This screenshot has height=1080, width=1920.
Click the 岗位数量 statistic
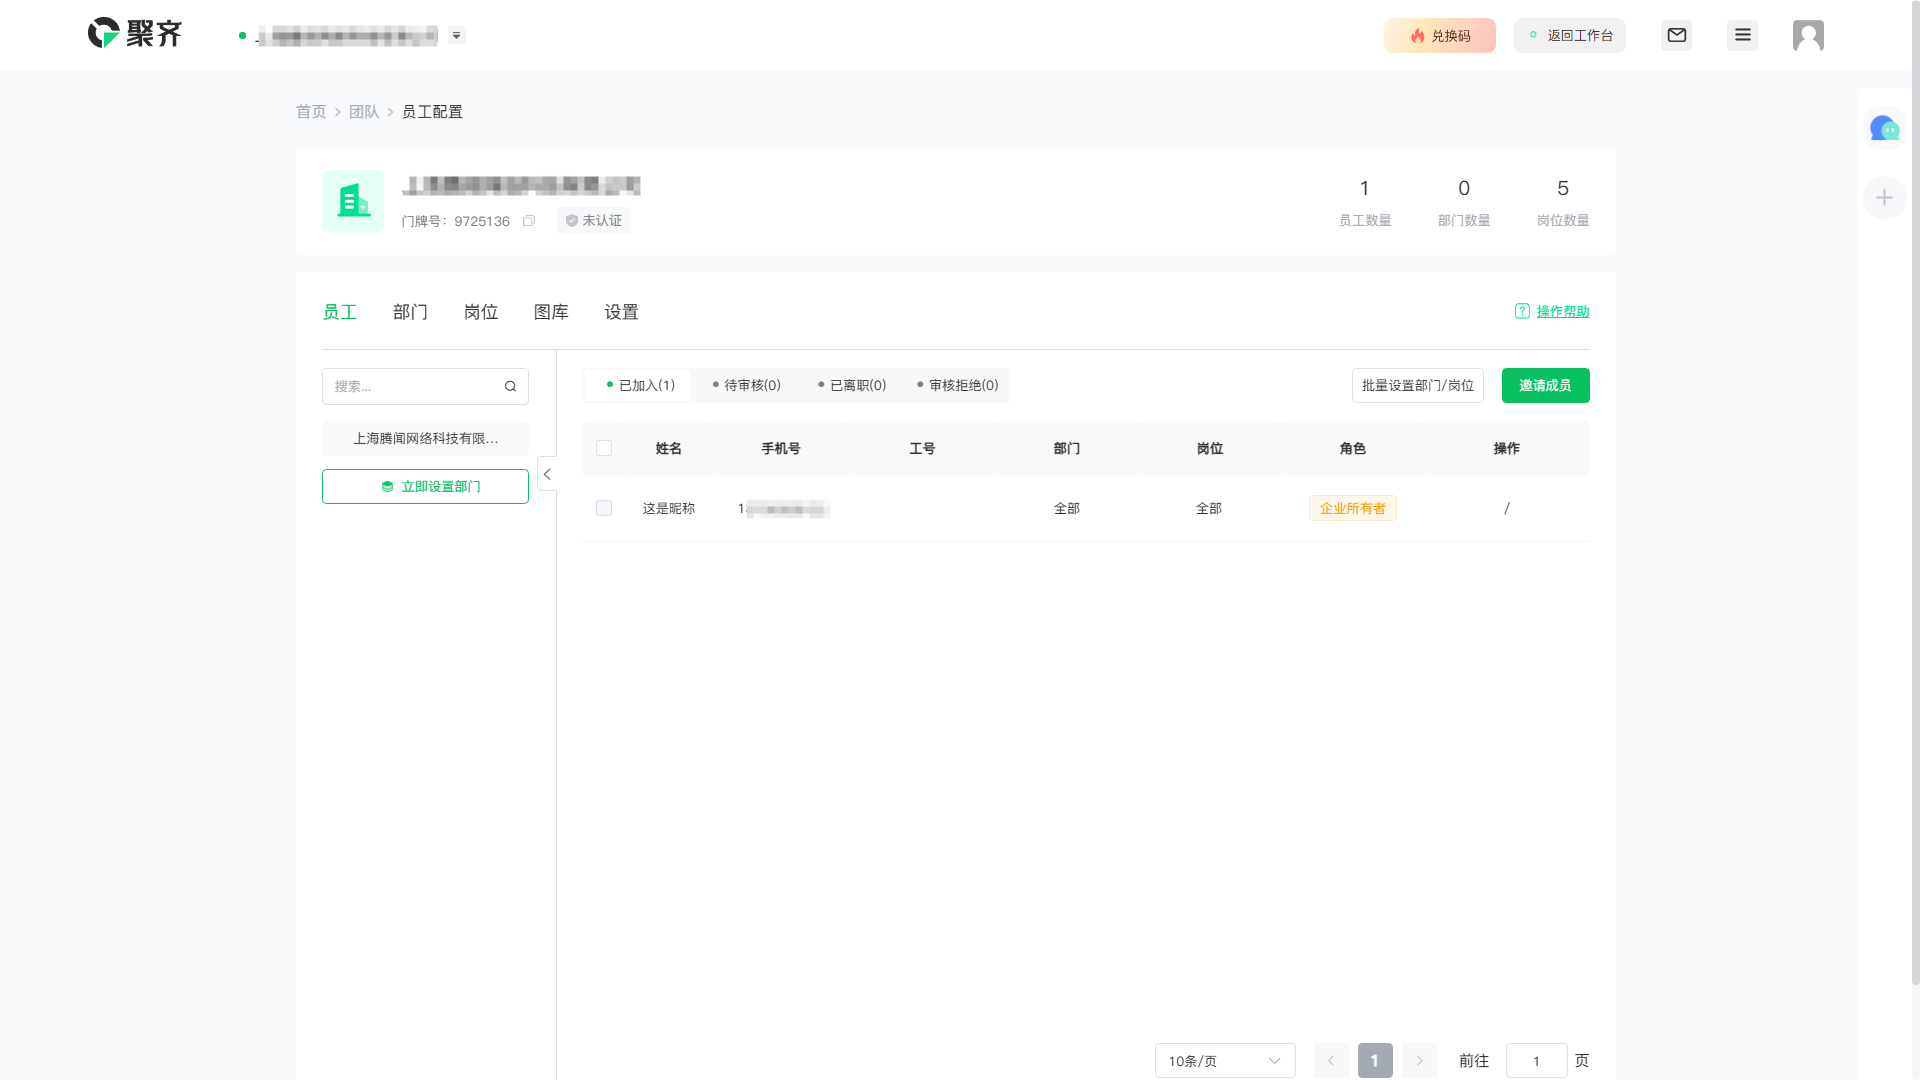pyautogui.click(x=1563, y=203)
